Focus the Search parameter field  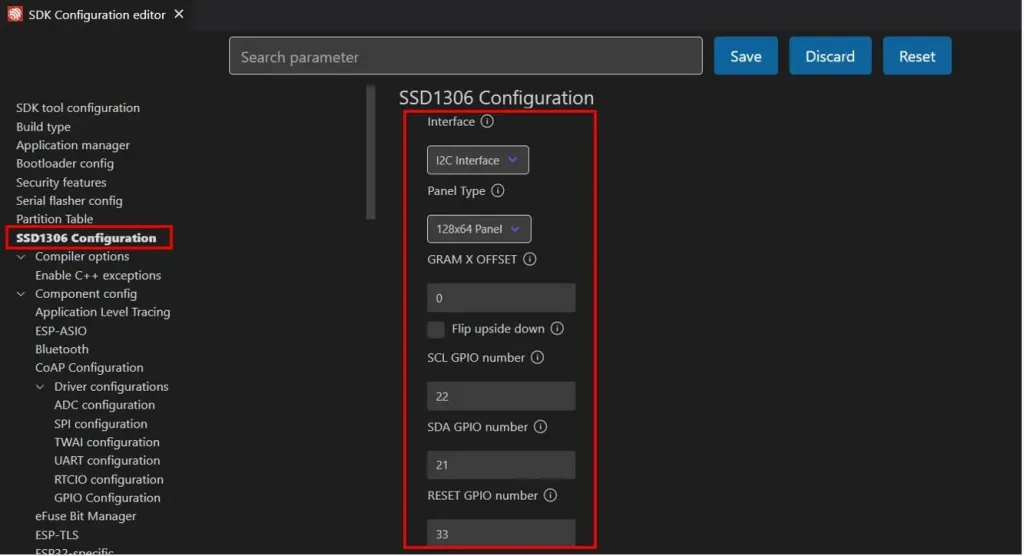(466, 56)
